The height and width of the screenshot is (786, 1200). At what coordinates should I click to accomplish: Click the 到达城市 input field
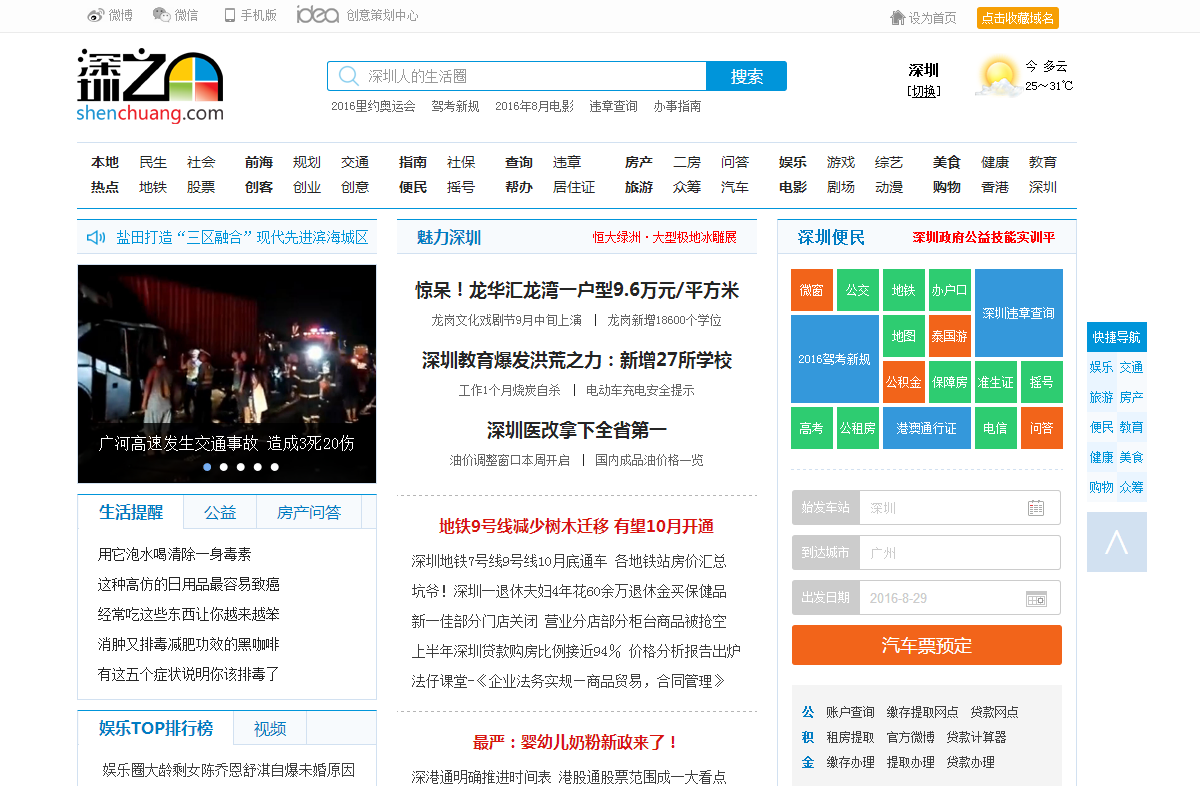click(960, 553)
